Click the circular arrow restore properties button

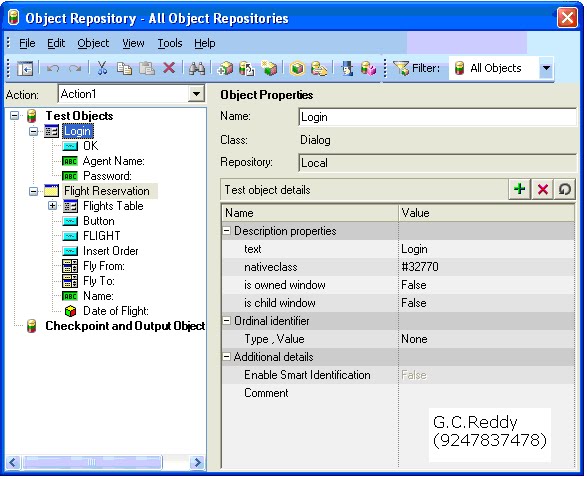[565, 189]
